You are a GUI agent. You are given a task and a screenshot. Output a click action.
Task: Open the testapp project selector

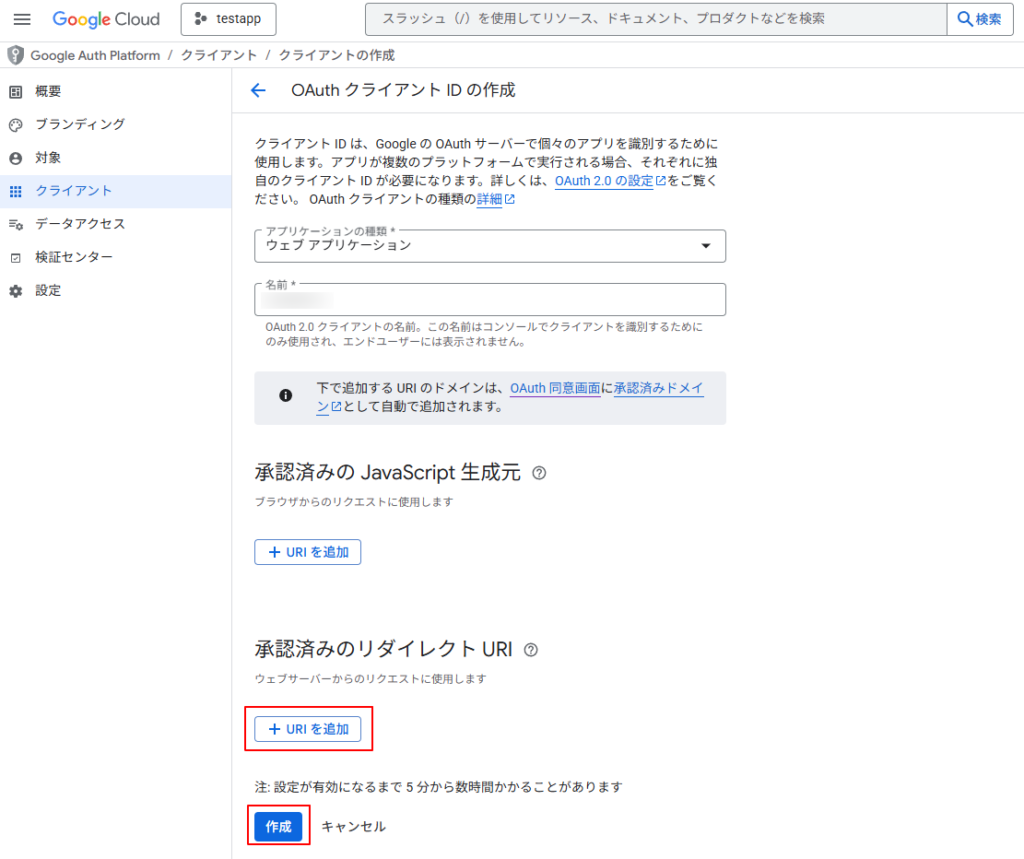(x=228, y=20)
